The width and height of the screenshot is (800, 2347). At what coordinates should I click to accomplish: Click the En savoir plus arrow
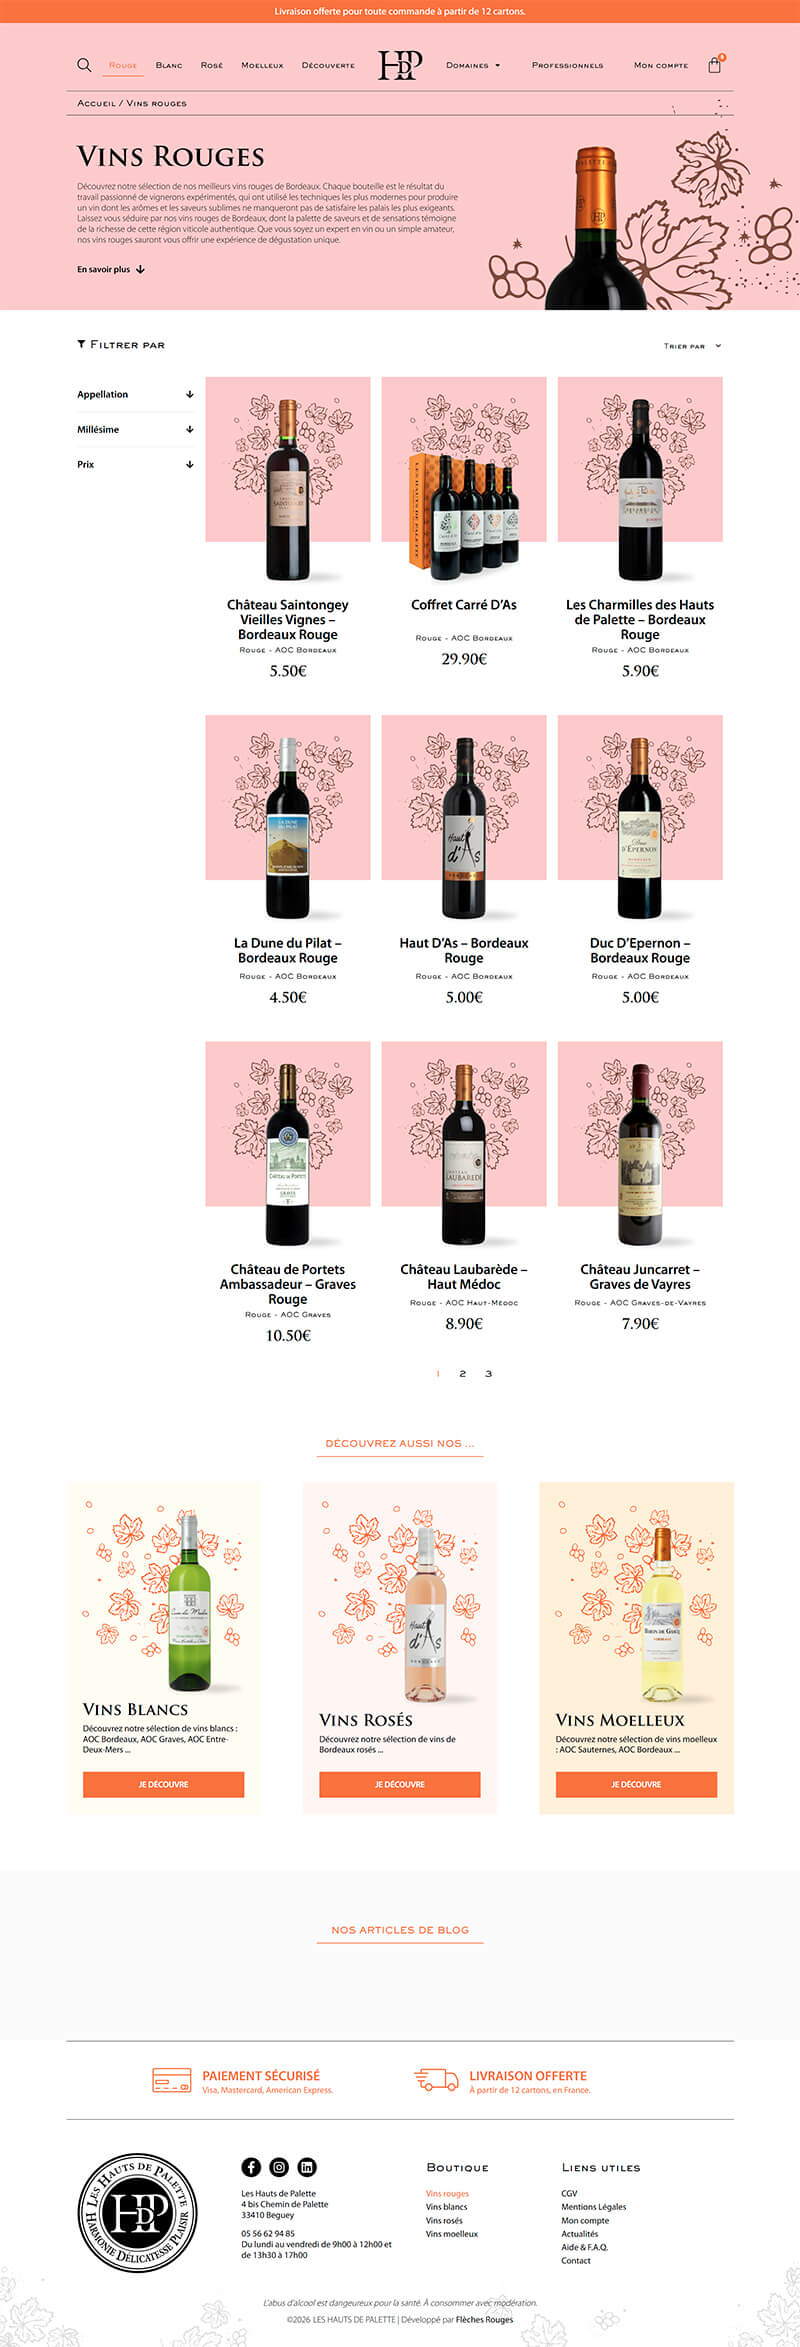[140, 269]
